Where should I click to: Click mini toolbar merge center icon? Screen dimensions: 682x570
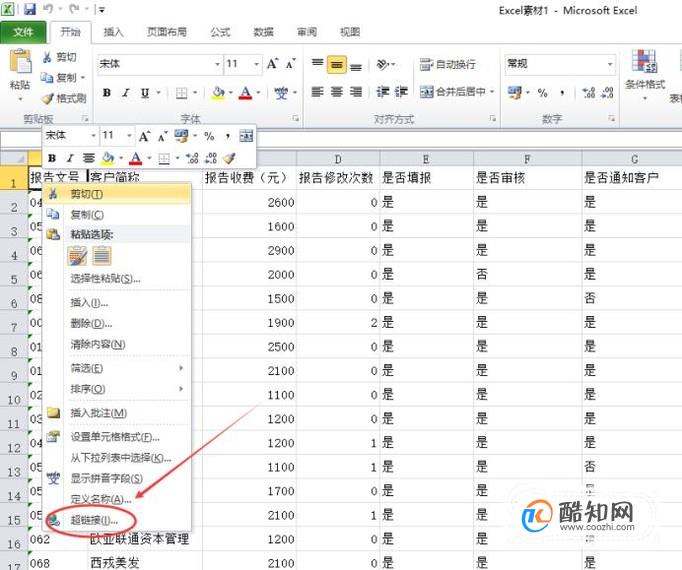click(246, 136)
